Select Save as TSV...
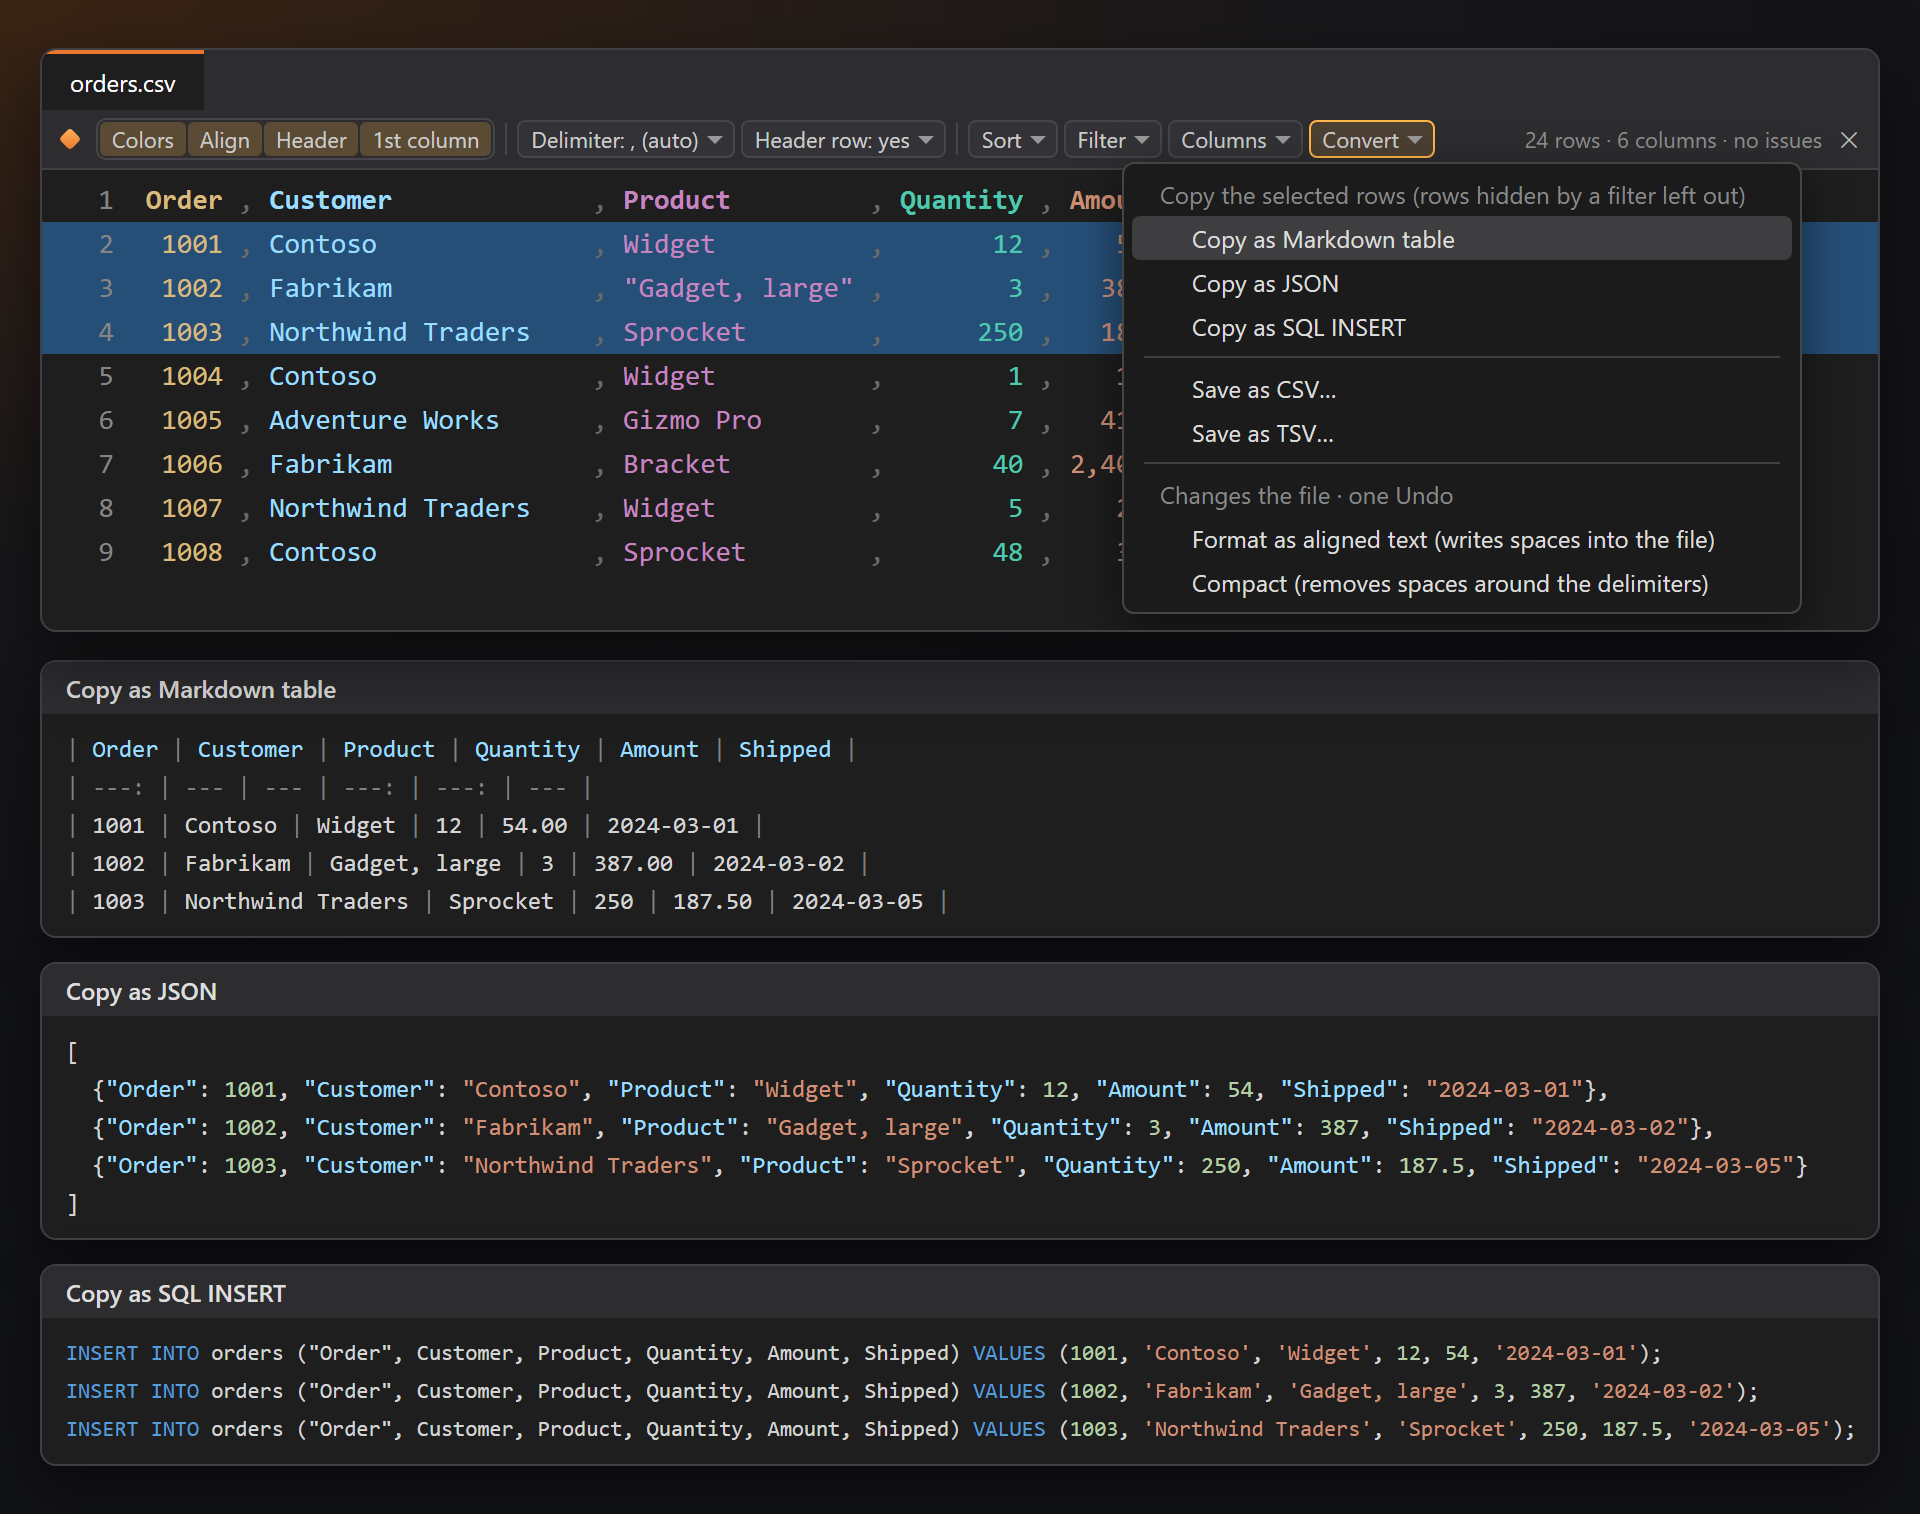The width and height of the screenshot is (1920, 1514). point(1461,434)
